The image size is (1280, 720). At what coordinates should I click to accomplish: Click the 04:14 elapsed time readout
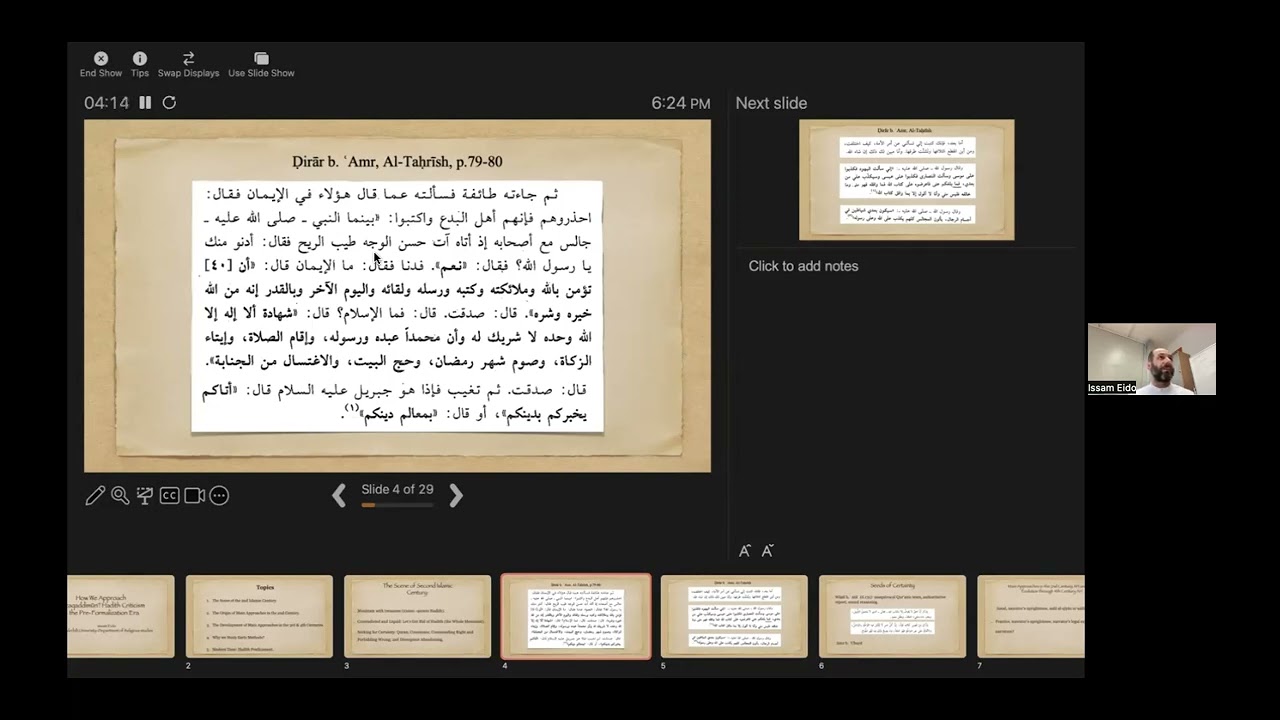[x=106, y=103]
